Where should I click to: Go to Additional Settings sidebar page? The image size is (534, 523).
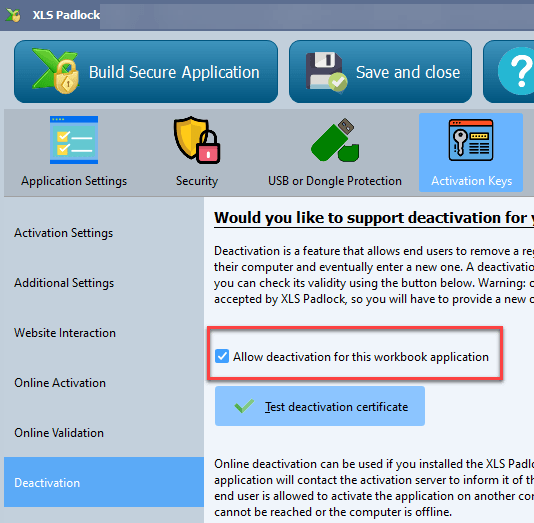click(x=64, y=283)
